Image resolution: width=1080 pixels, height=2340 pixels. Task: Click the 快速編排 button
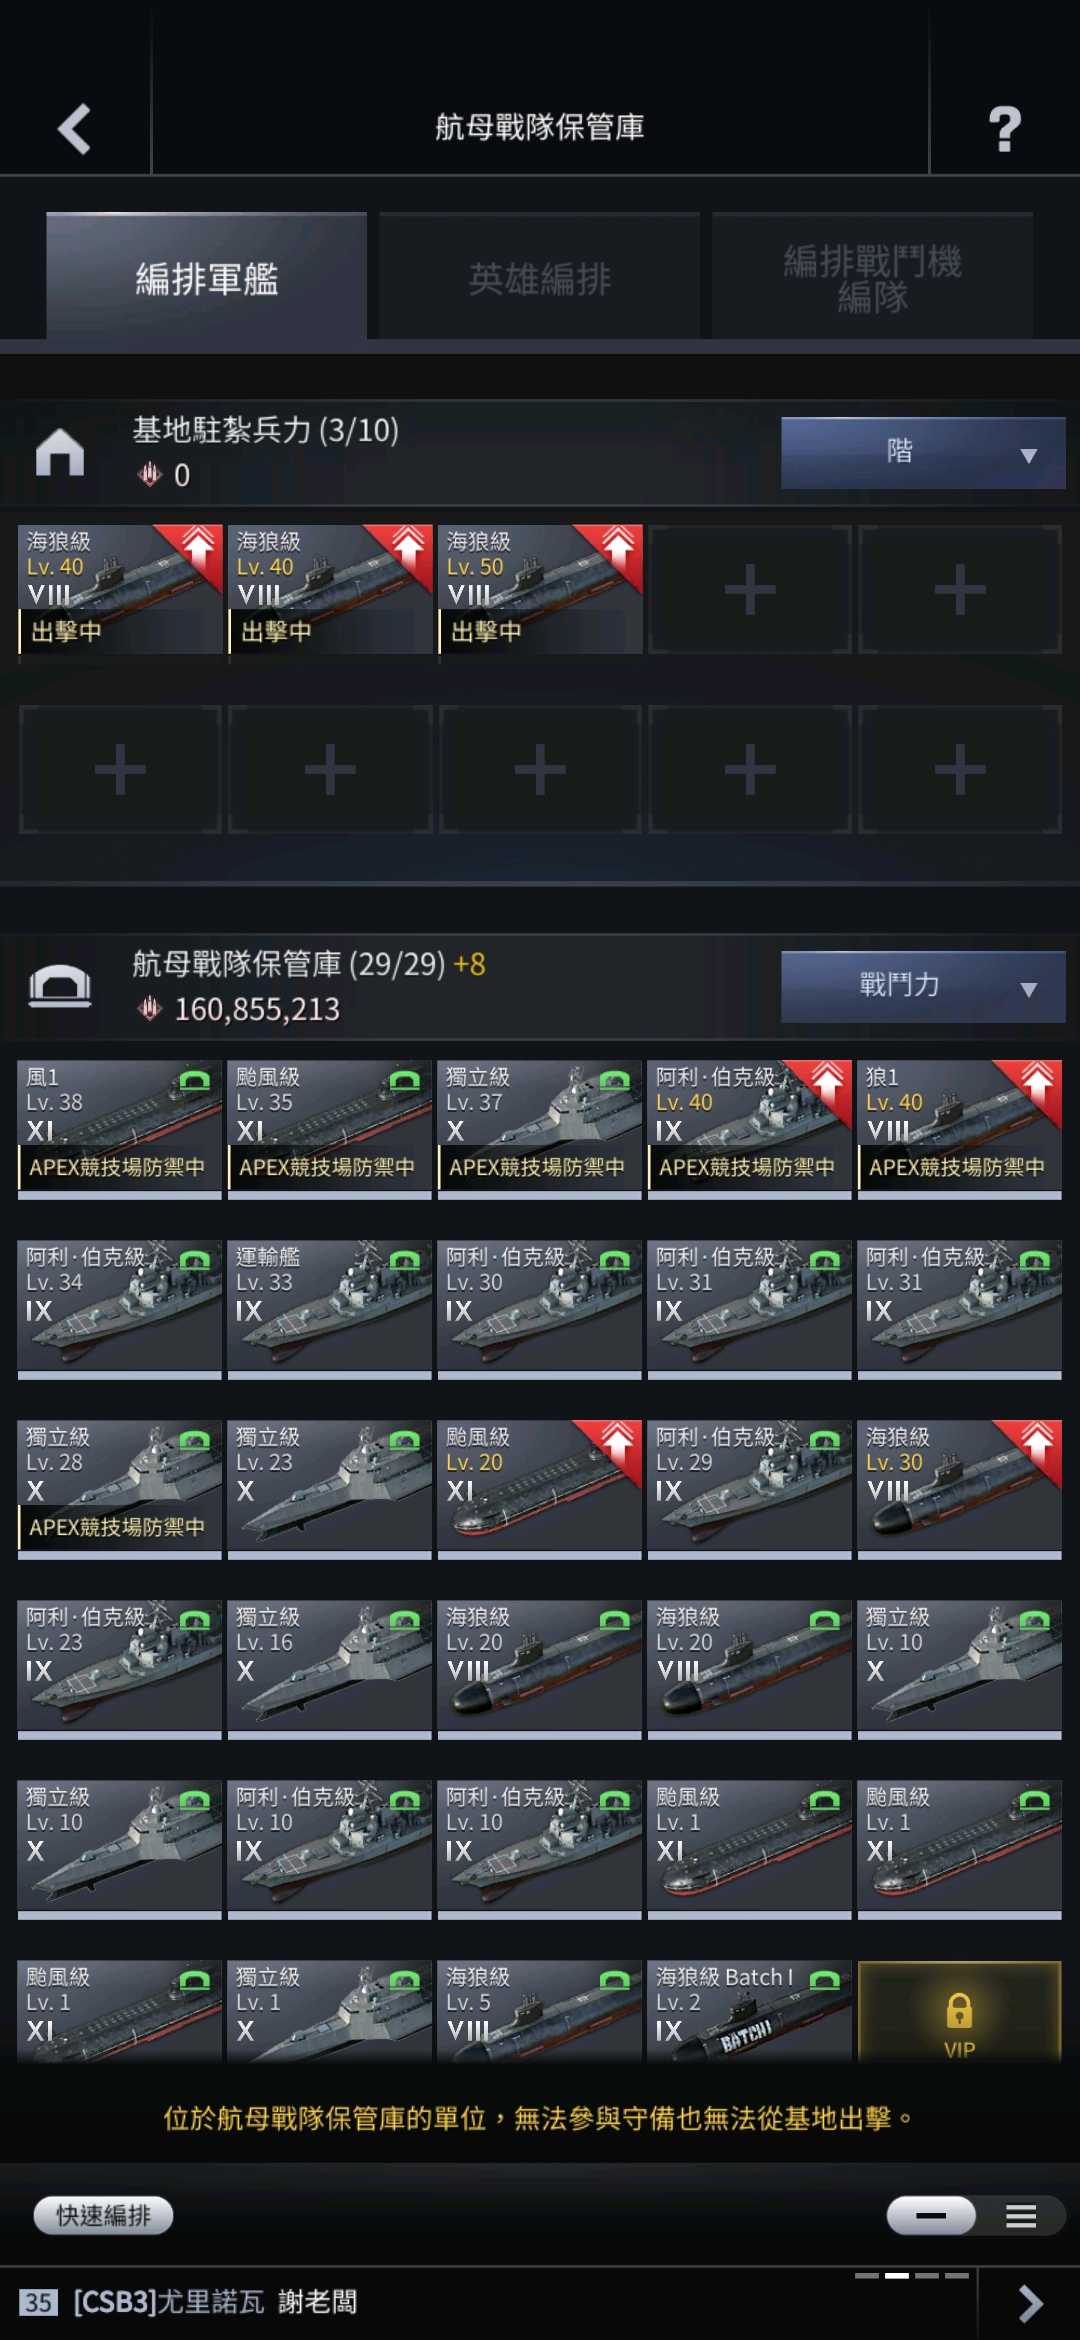click(103, 2215)
